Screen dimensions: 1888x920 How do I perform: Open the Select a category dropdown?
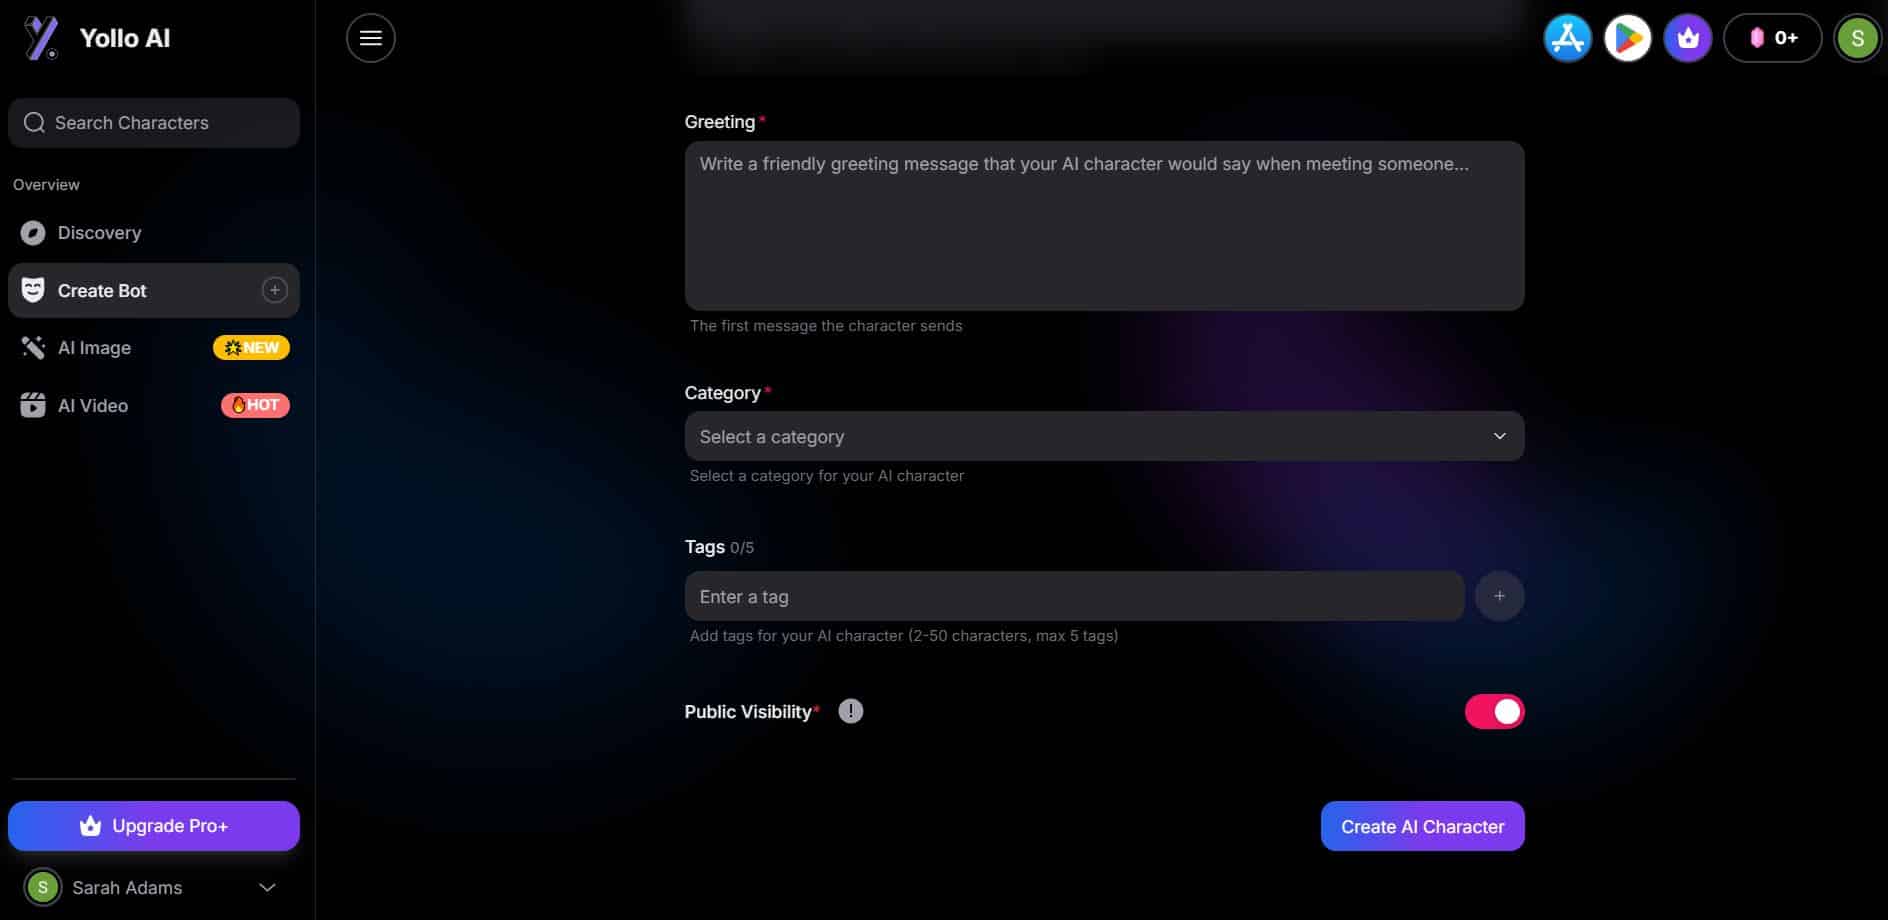click(1104, 436)
